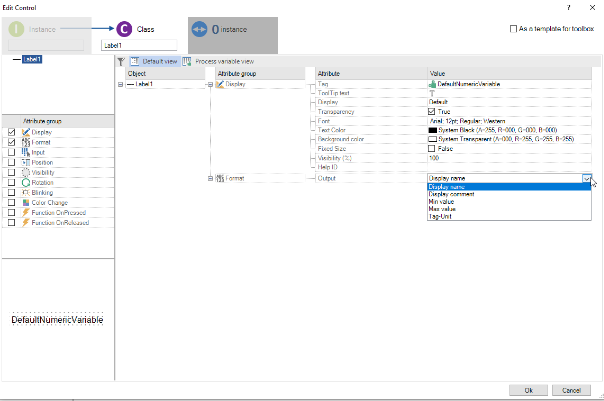
Task: Enable the Rotation attribute group checkbox
Action: [x=12, y=182]
